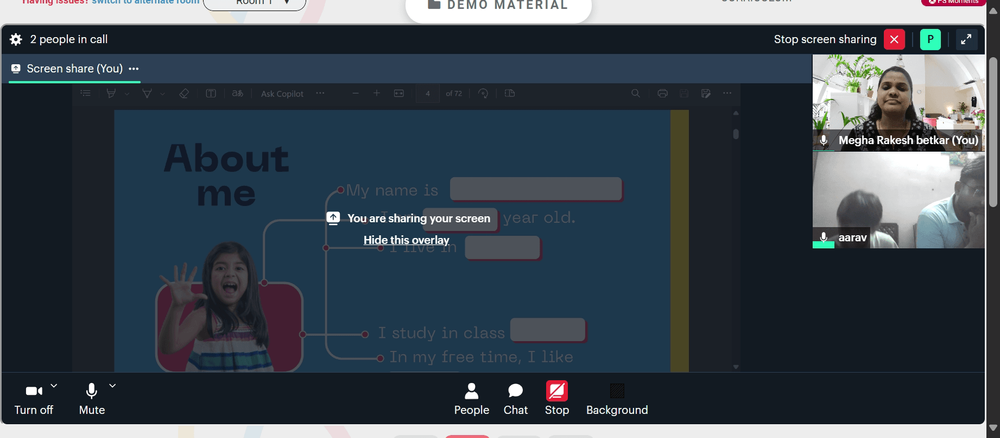Click shared PDF scrollbar down arrow
Screen dimensions: 1000x438
pos(736,367)
